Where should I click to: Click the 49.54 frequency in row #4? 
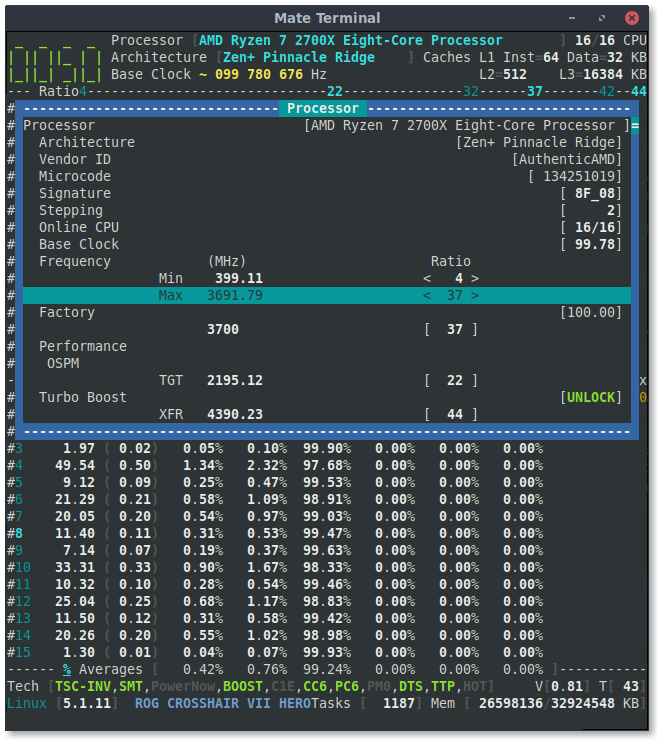click(75, 465)
